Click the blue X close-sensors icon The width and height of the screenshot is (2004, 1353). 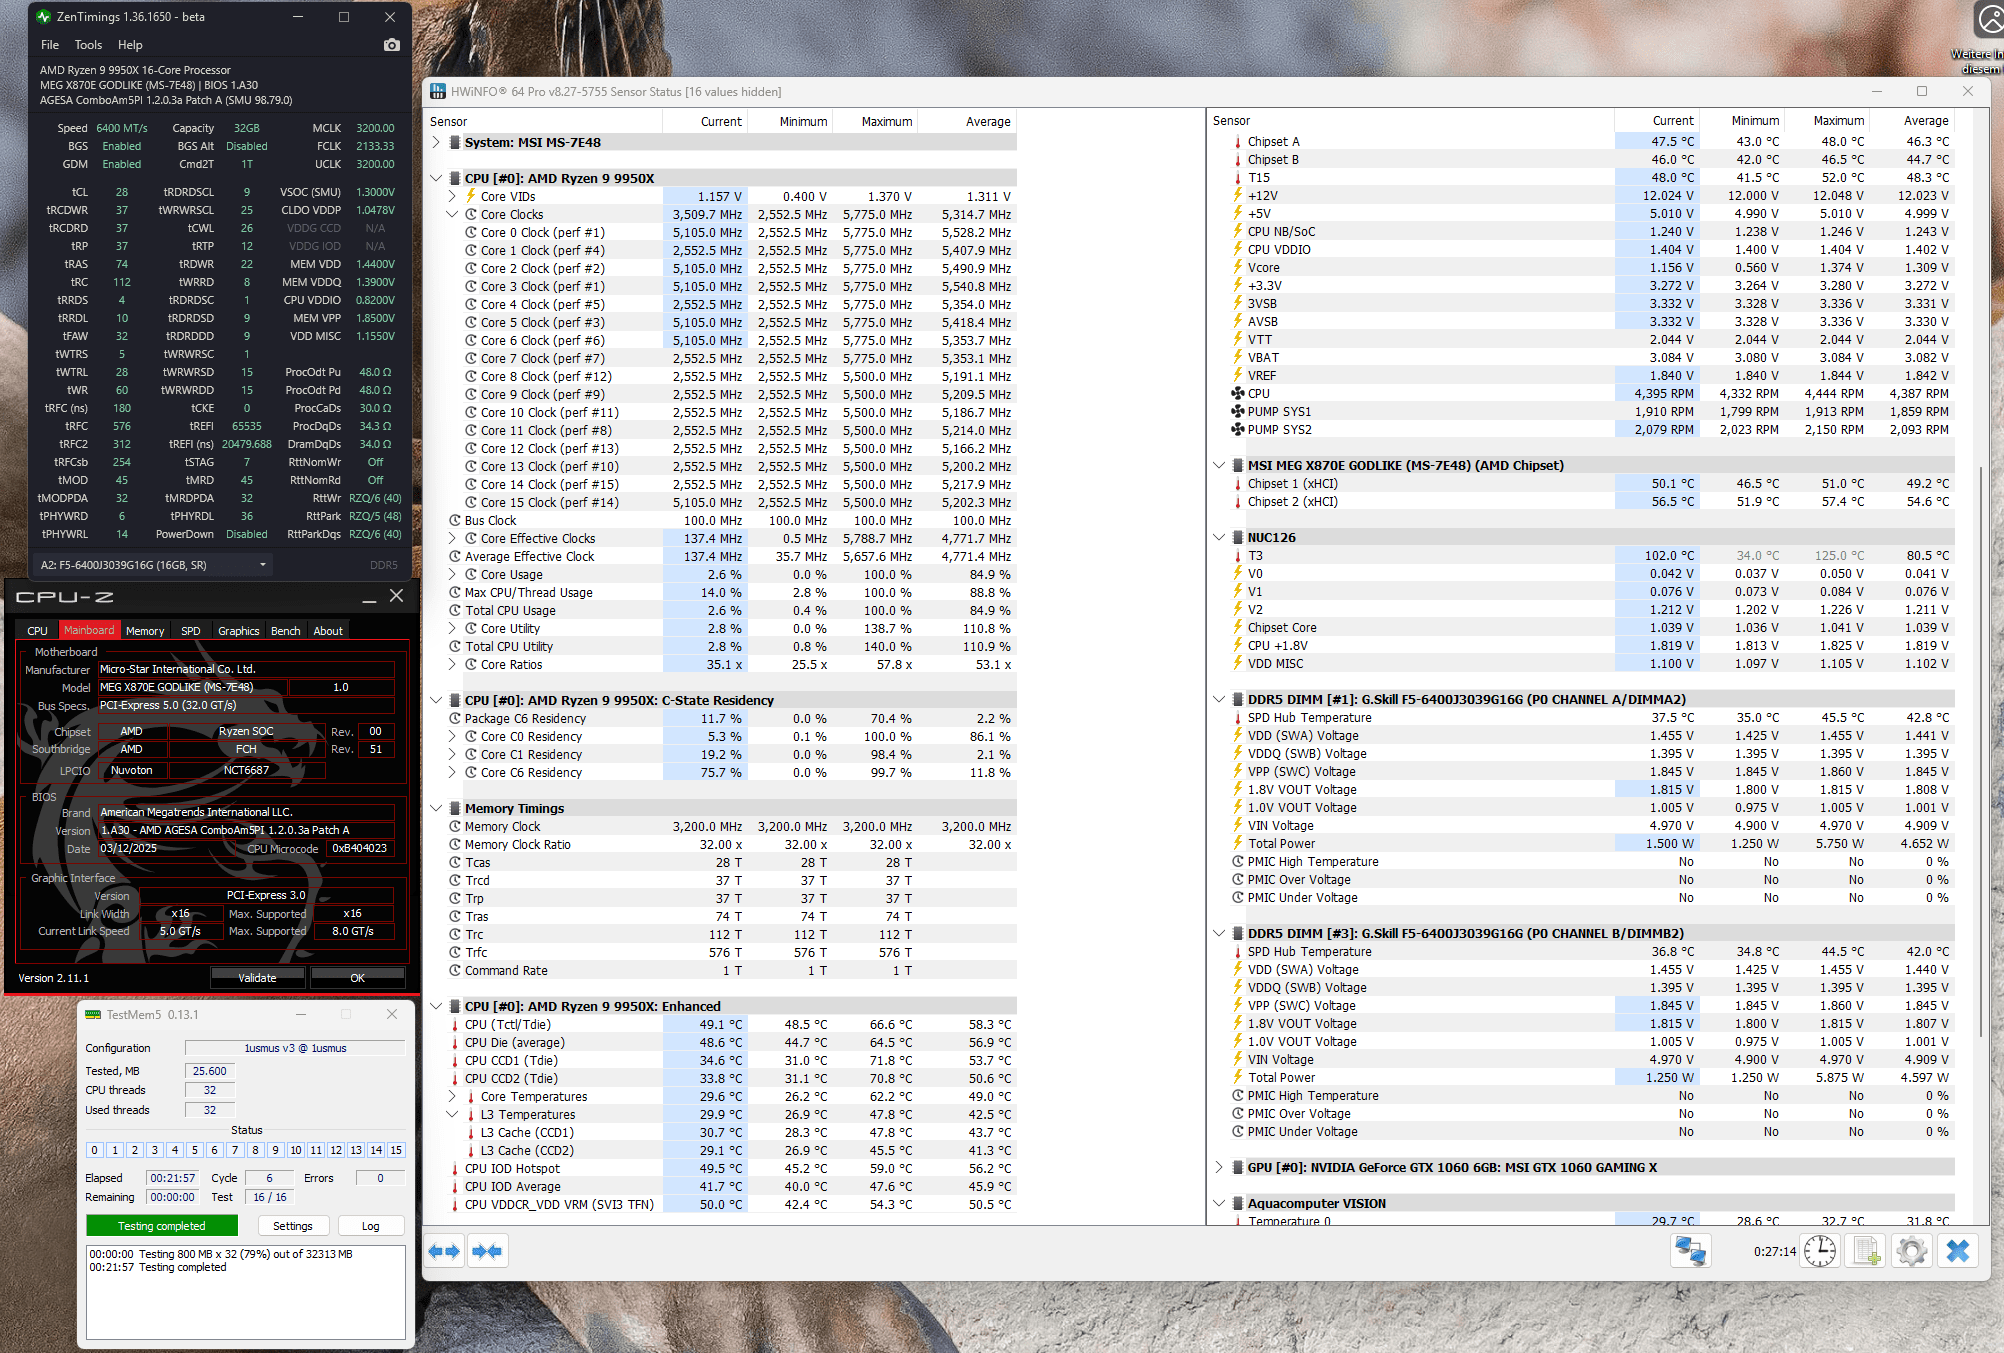pos(1957,1251)
